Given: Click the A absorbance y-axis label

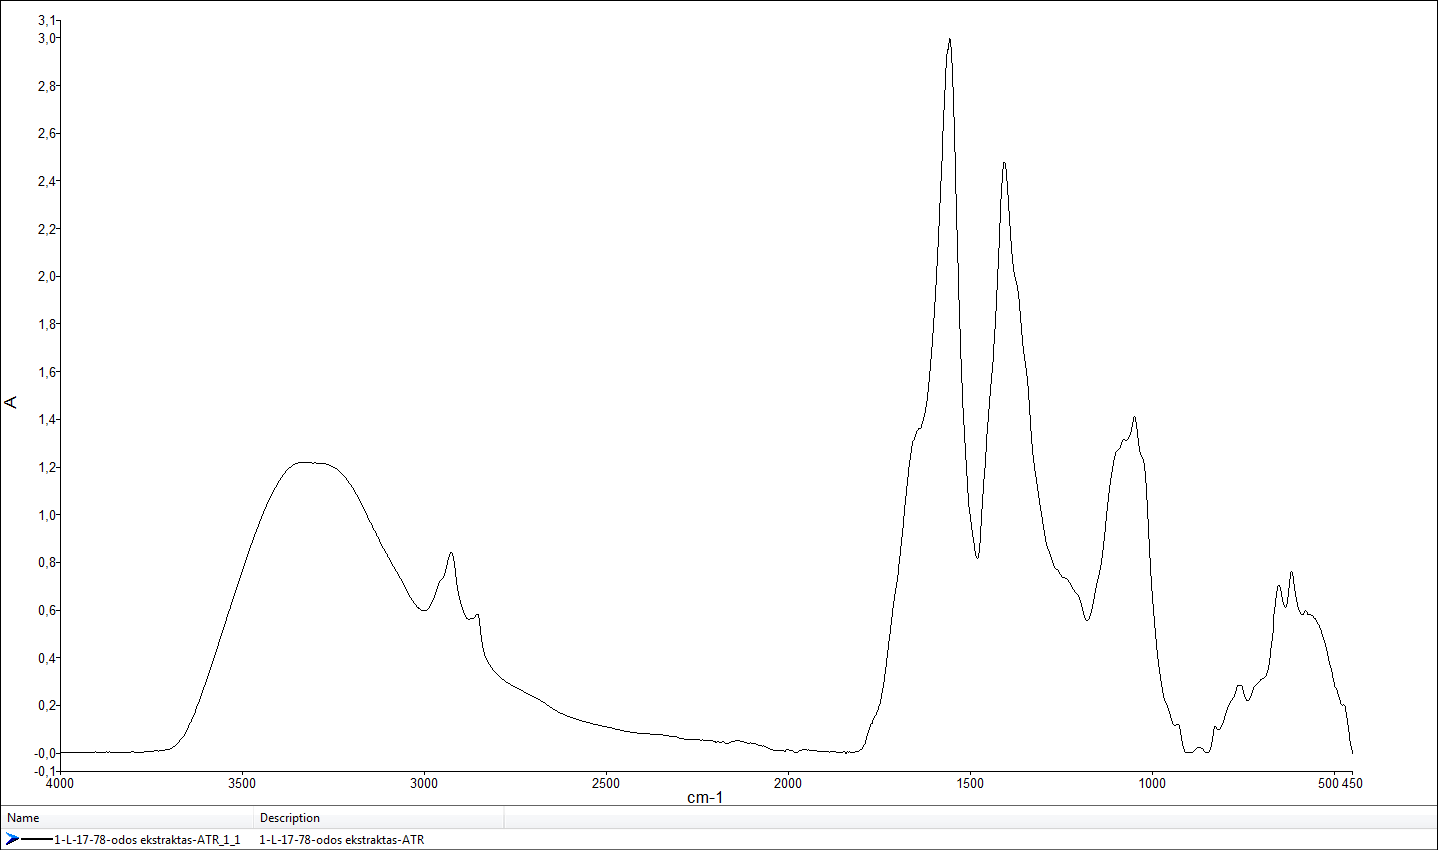Looking at the screenshot, I should click(11, 402).
